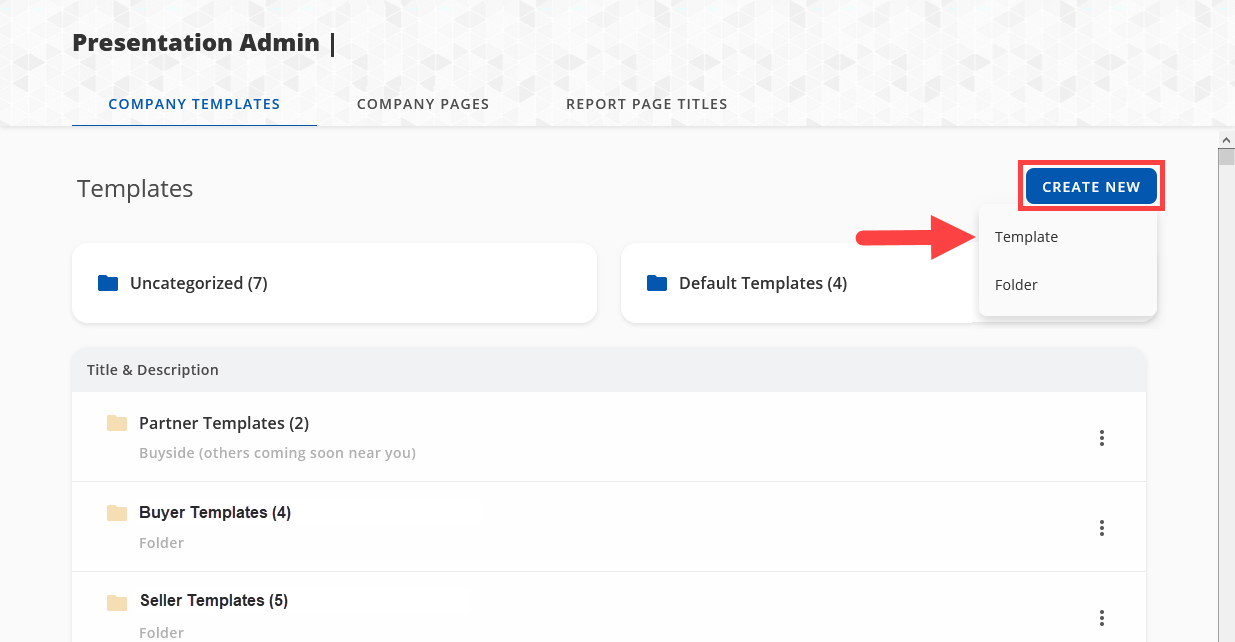Switch to the Report Page Titles tab
Viewport: 1235px width, 642px height.
click(646, 104)
